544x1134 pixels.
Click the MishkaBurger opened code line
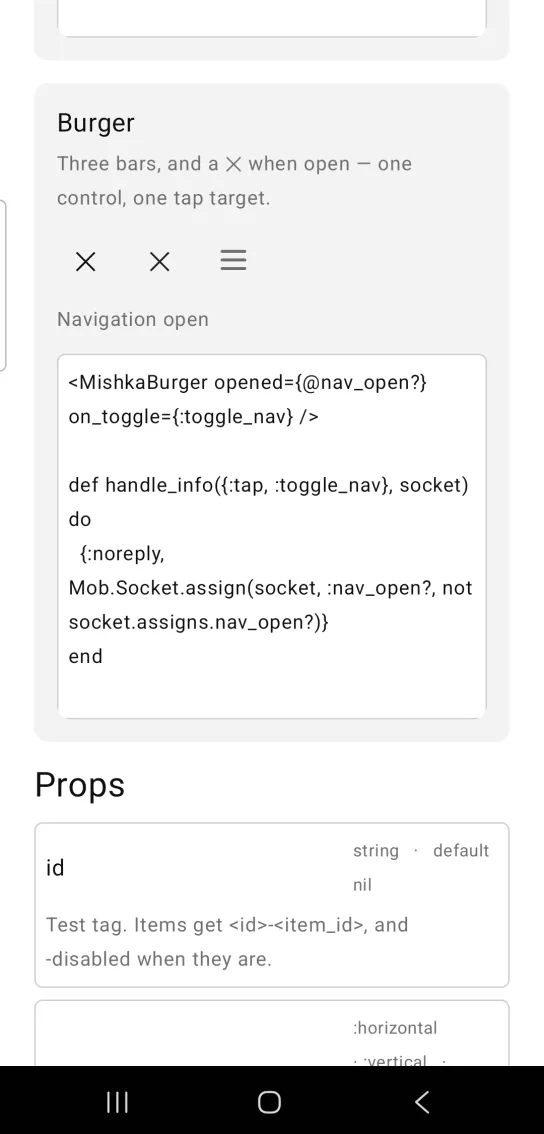tap(248, 382)
